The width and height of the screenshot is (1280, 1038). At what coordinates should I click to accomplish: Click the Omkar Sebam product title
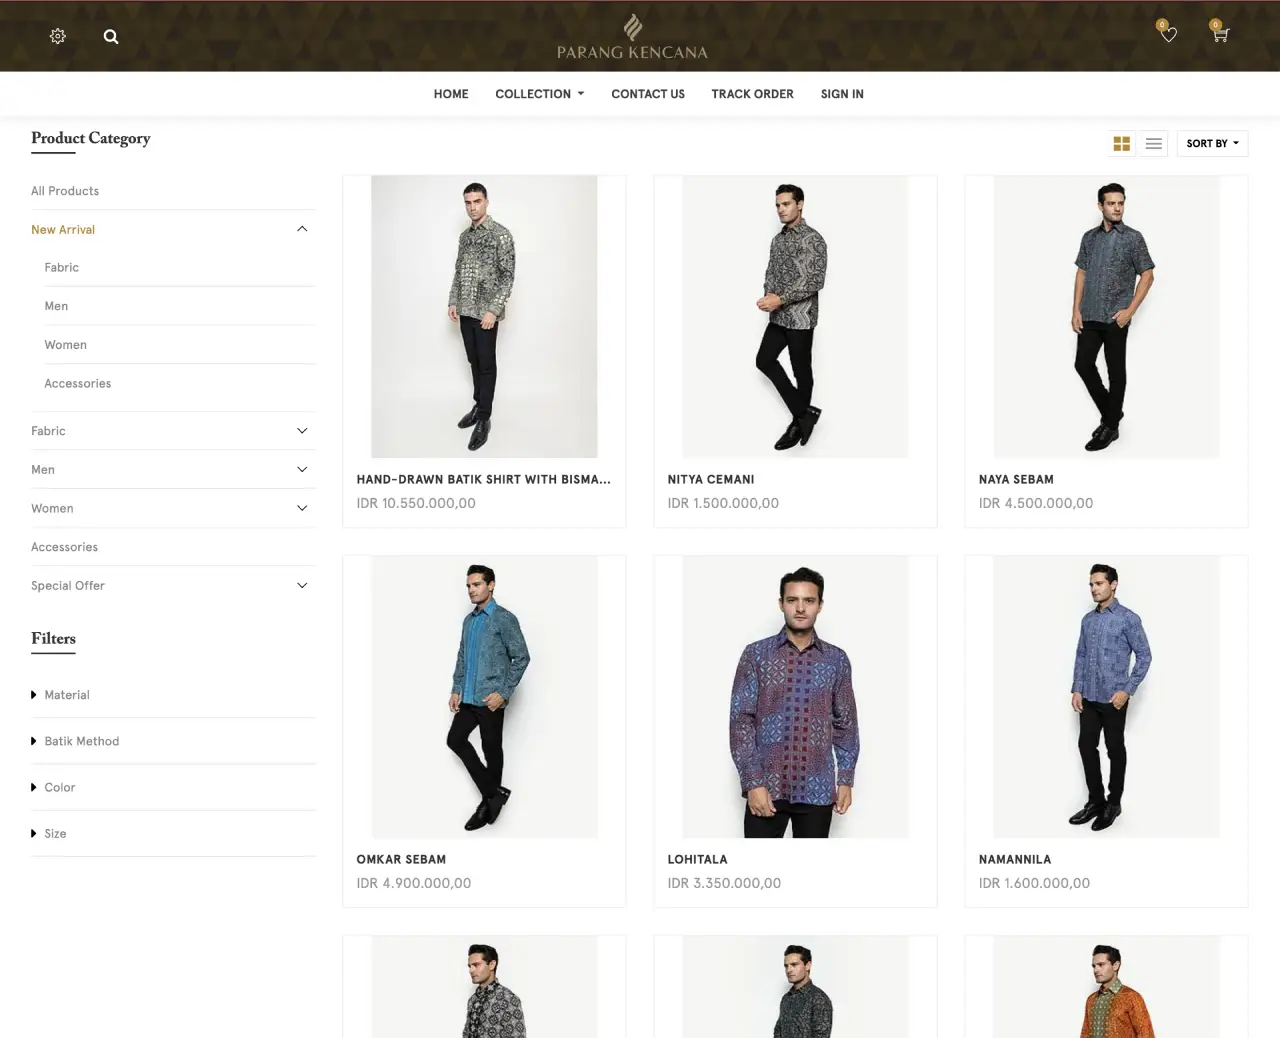(401, 860)
